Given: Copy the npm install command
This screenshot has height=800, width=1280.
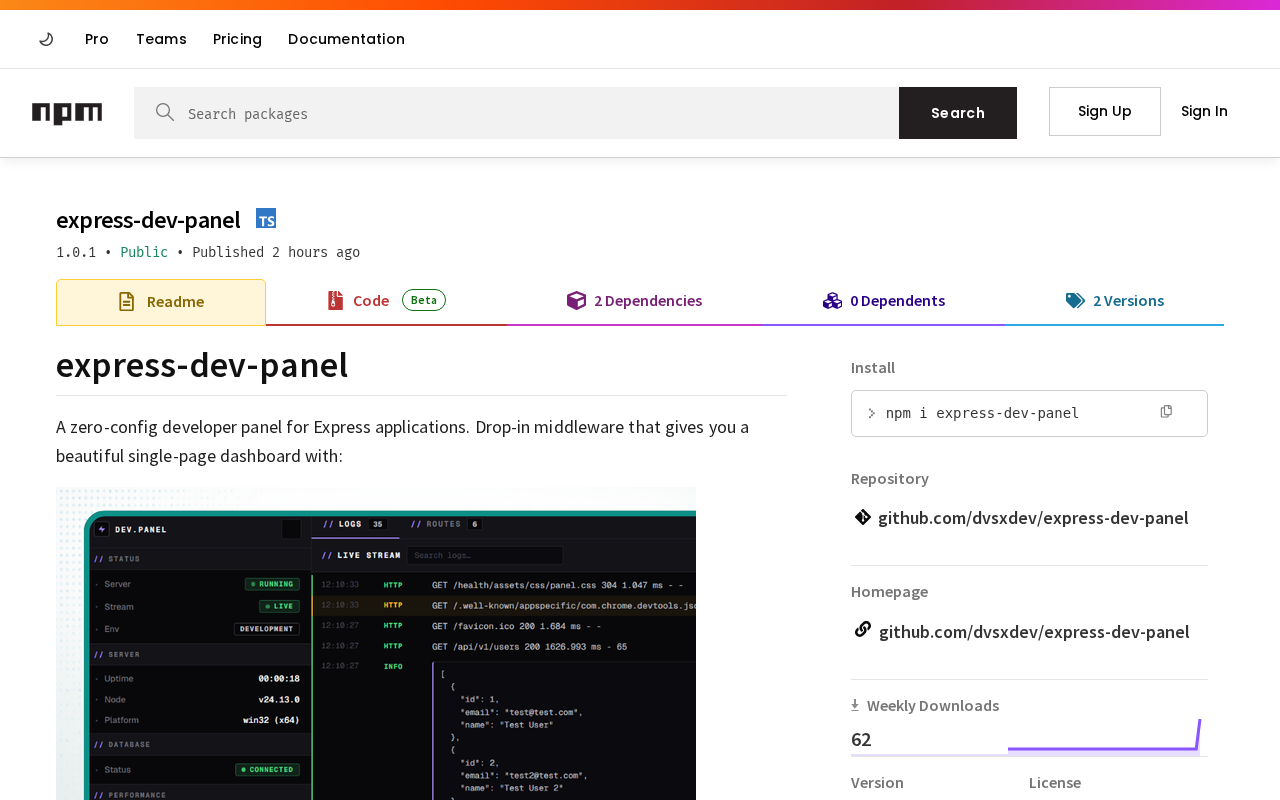Looking at the screenshot, I should pyautogui.click(x=1166, y=412).
